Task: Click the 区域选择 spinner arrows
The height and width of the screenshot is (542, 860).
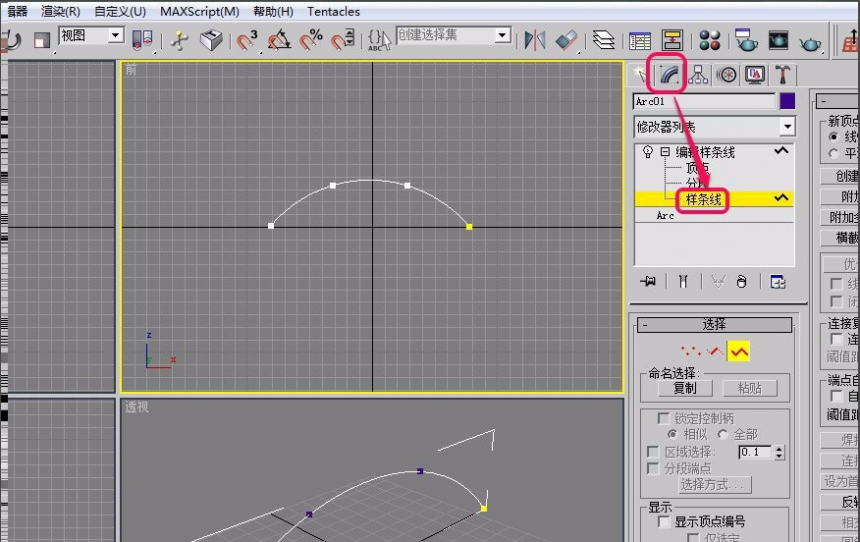Action: point(779,452)
